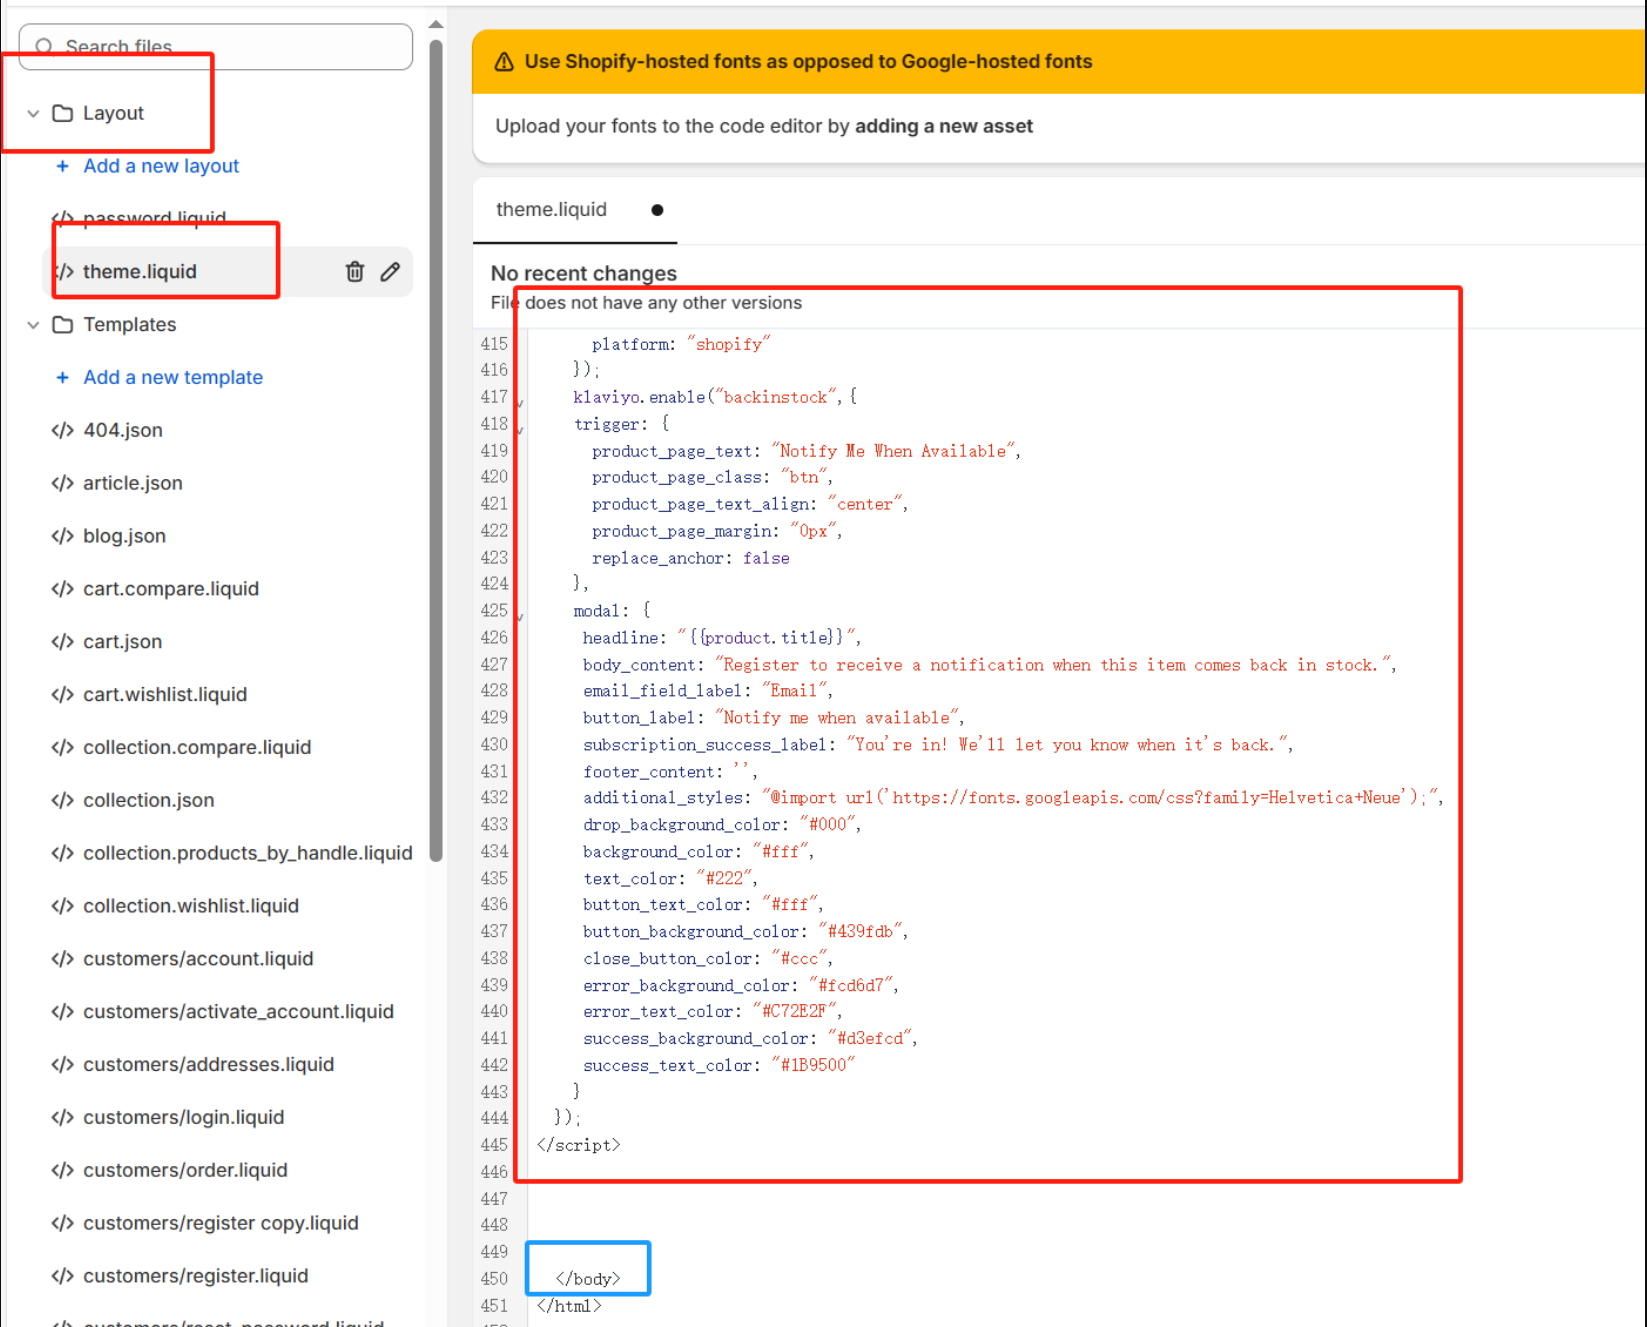Open cart.json in the file tree

click(x=122, y=642)
